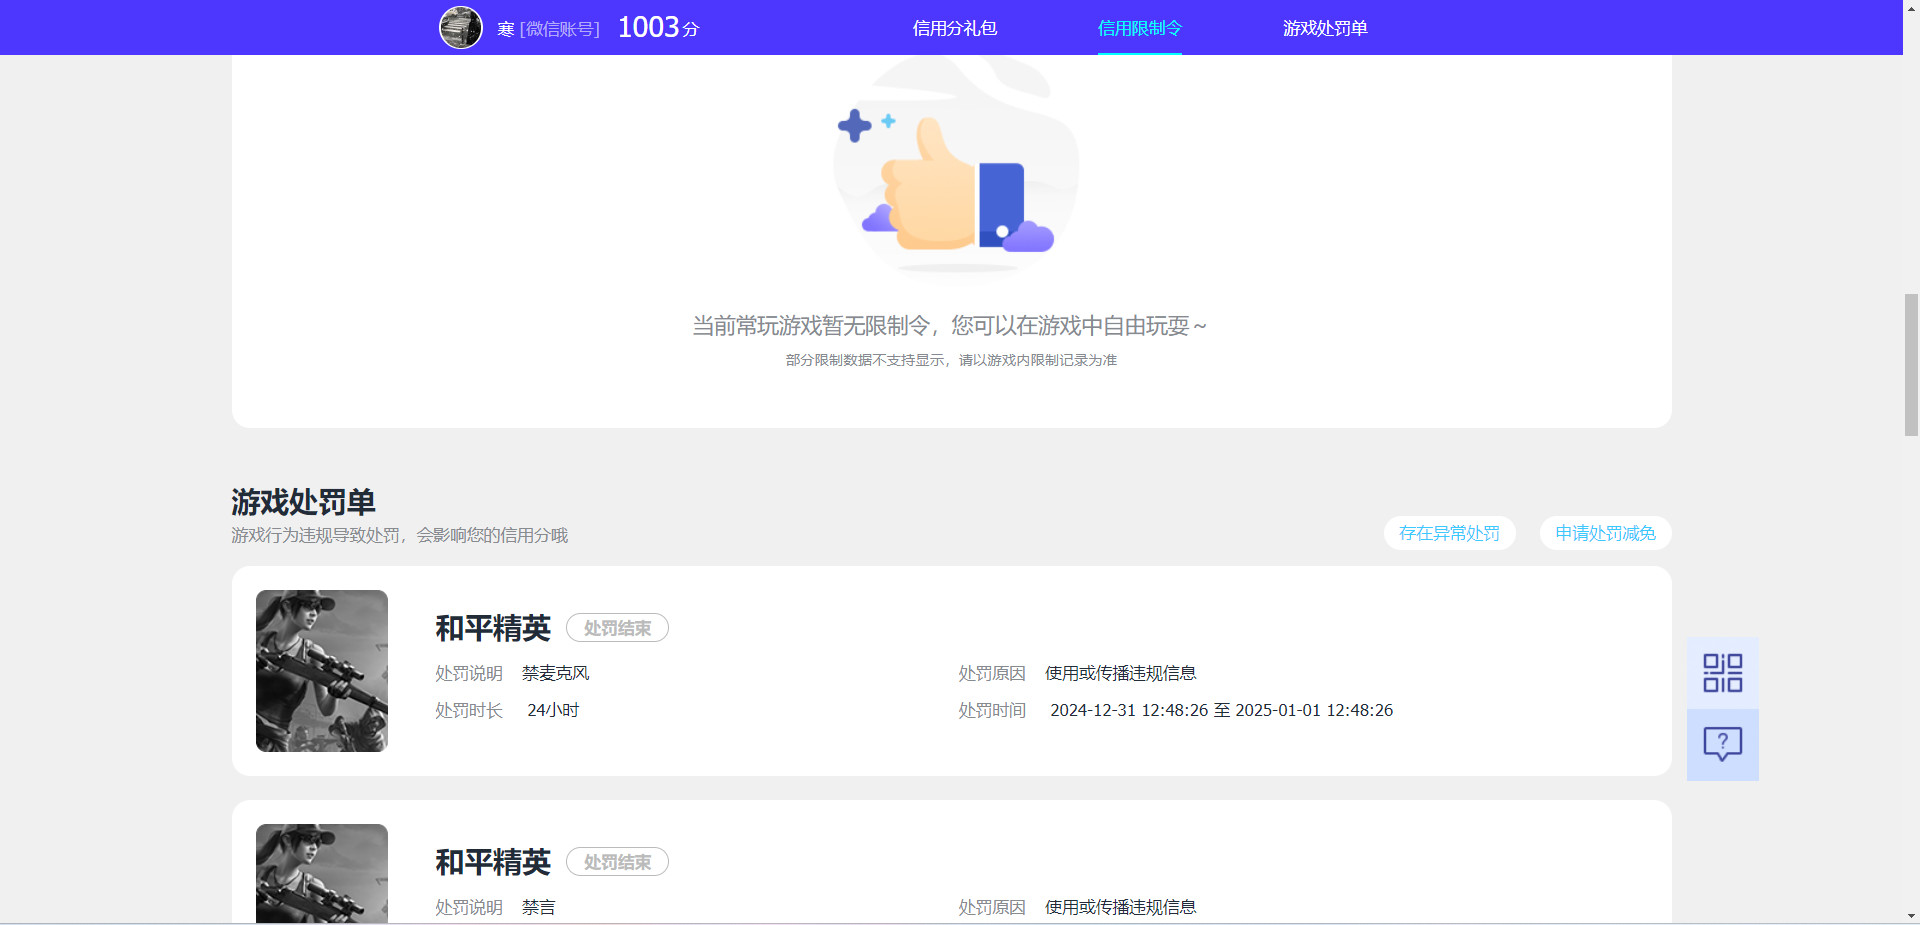Image resolution: width=1920 pixels, height=925 pixels.
Task: Click the 1003分 credit score
Action: click(658, 27)
